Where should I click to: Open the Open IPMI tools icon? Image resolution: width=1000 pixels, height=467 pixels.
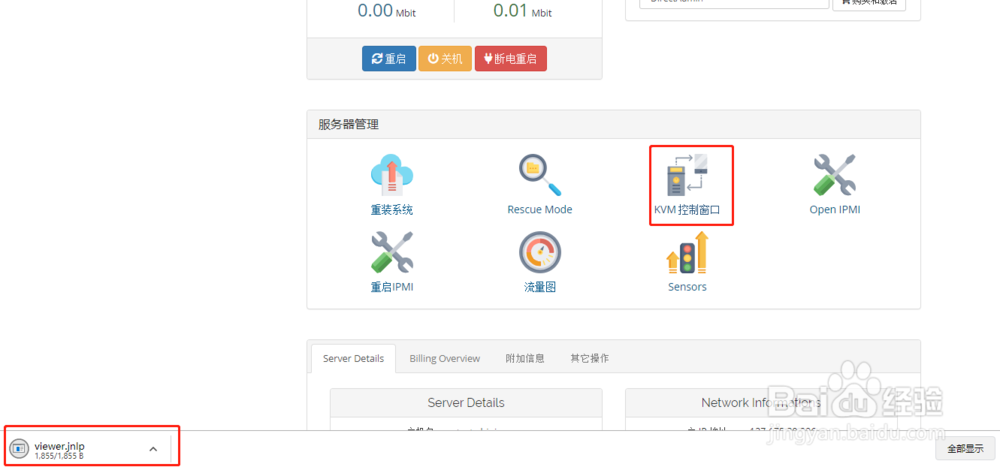(835, 175)
